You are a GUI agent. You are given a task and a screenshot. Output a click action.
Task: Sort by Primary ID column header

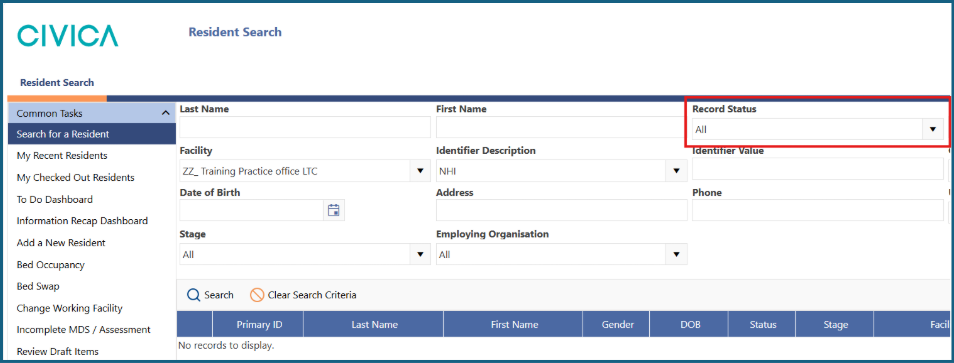point(258,325)
